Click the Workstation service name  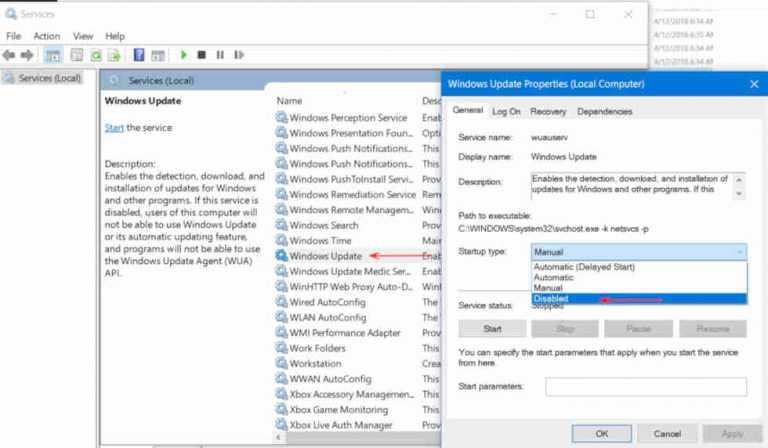click(315, 364)
